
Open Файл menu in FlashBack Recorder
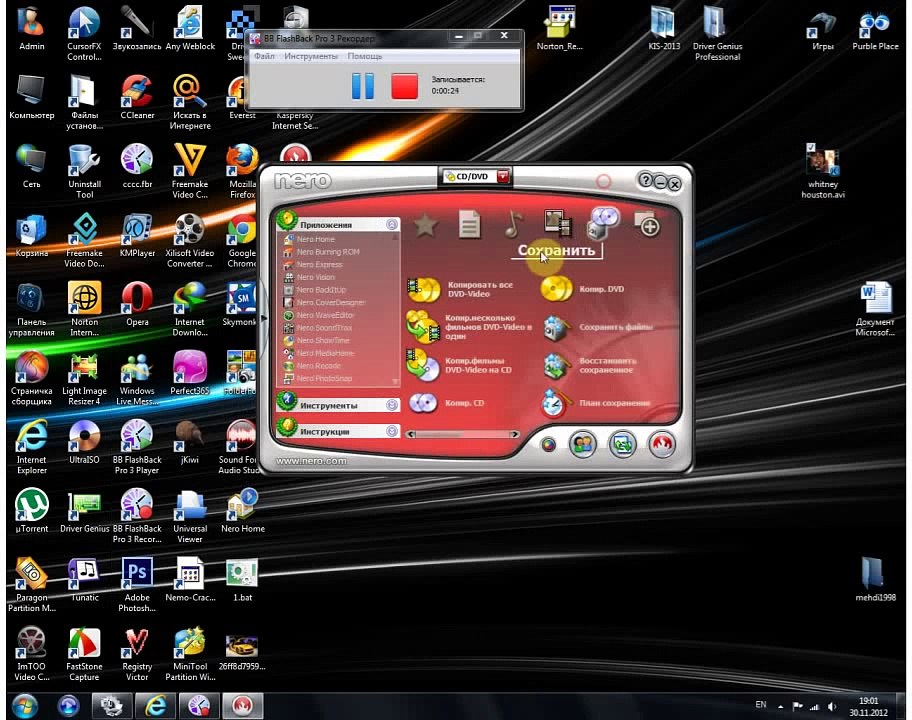(264, 56)
